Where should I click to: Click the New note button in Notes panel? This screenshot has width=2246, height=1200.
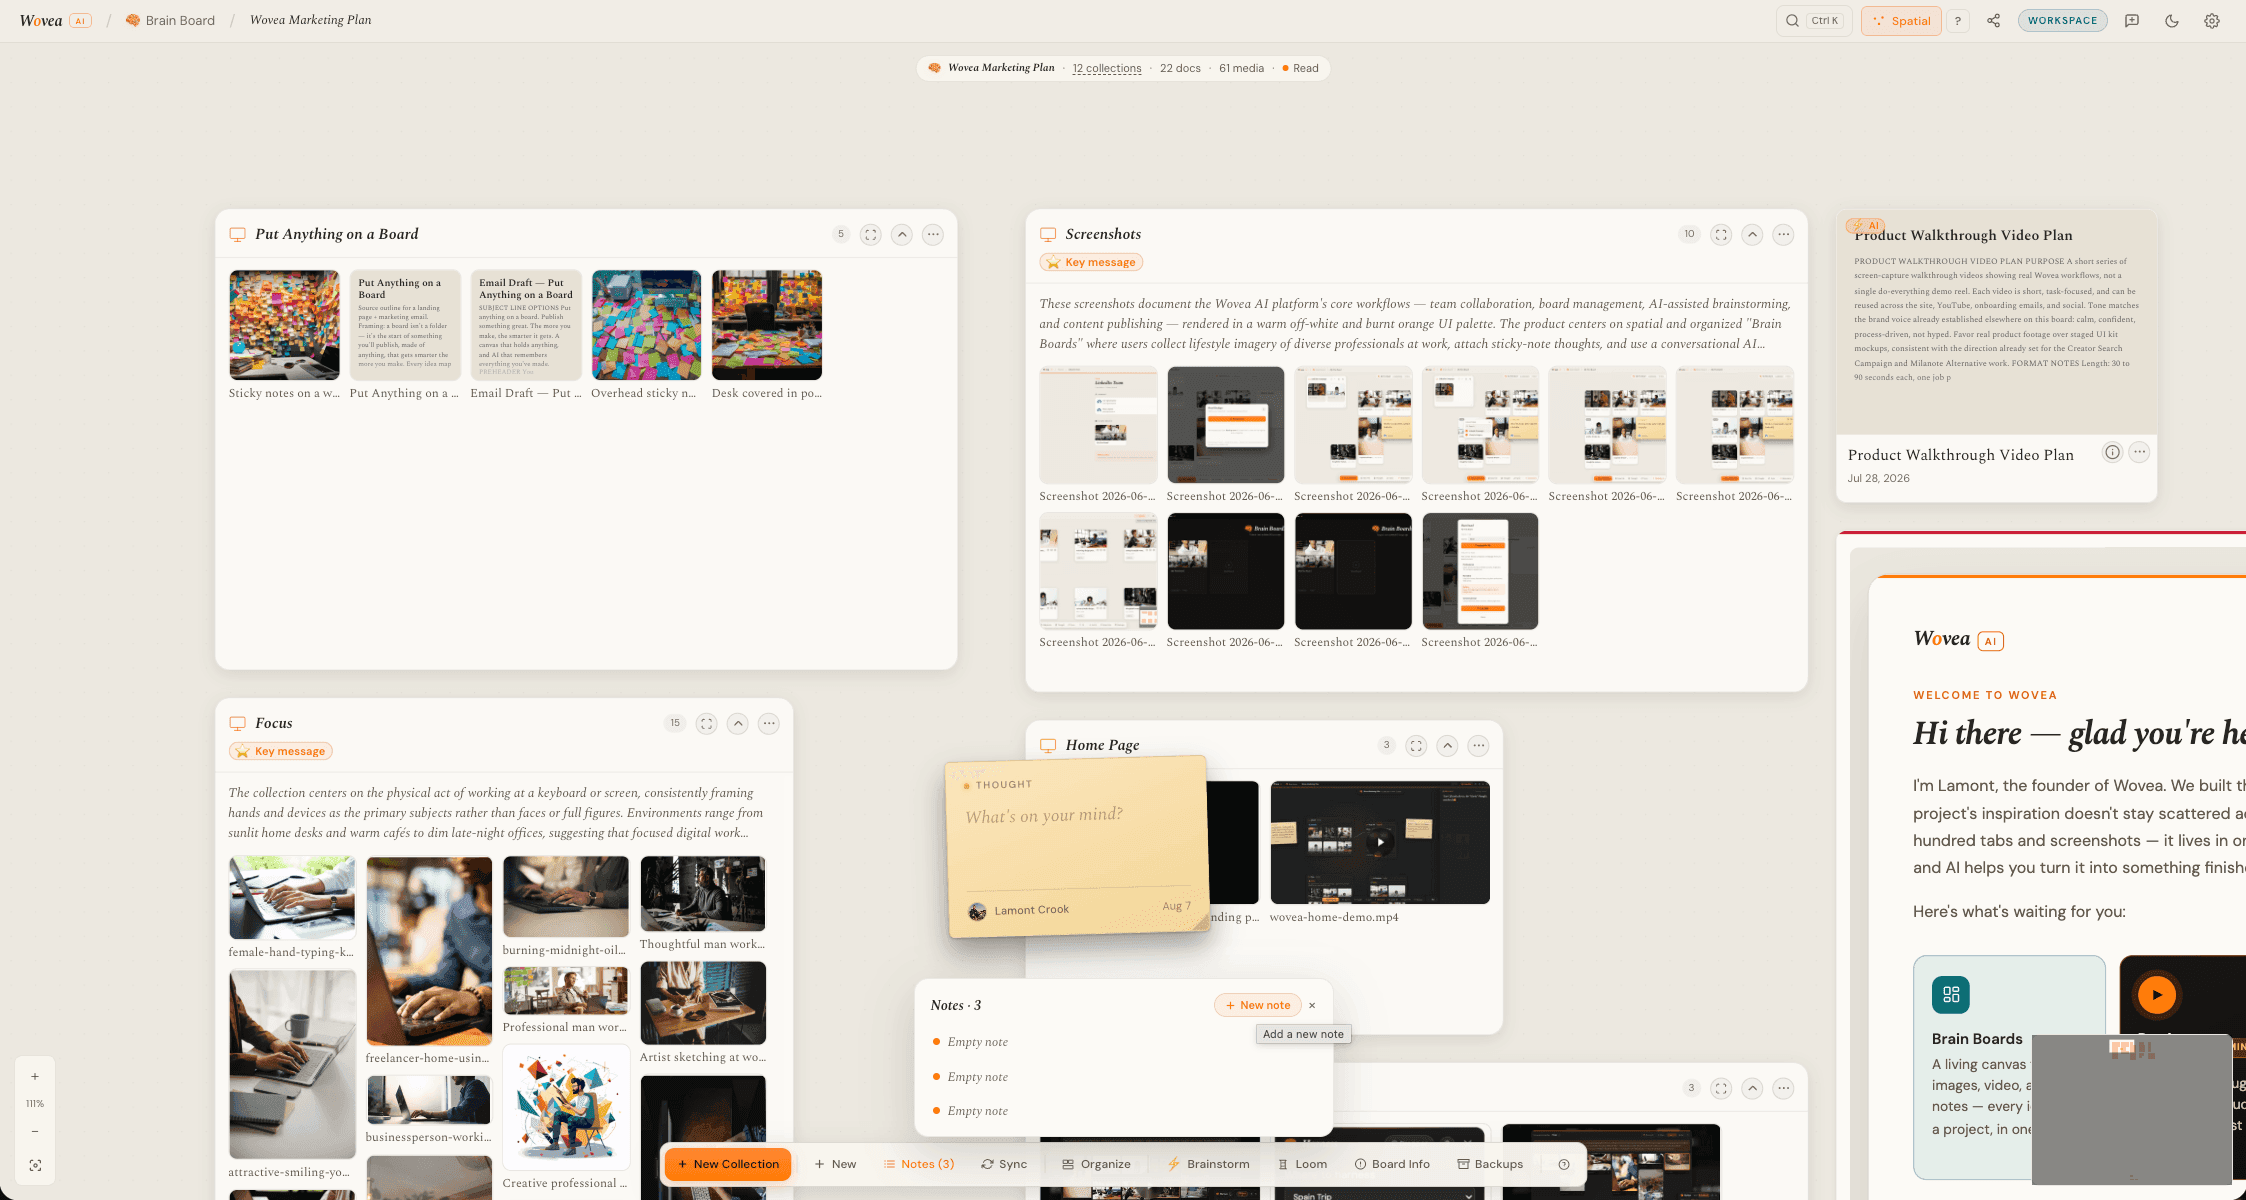(x=1258, y=1005)
